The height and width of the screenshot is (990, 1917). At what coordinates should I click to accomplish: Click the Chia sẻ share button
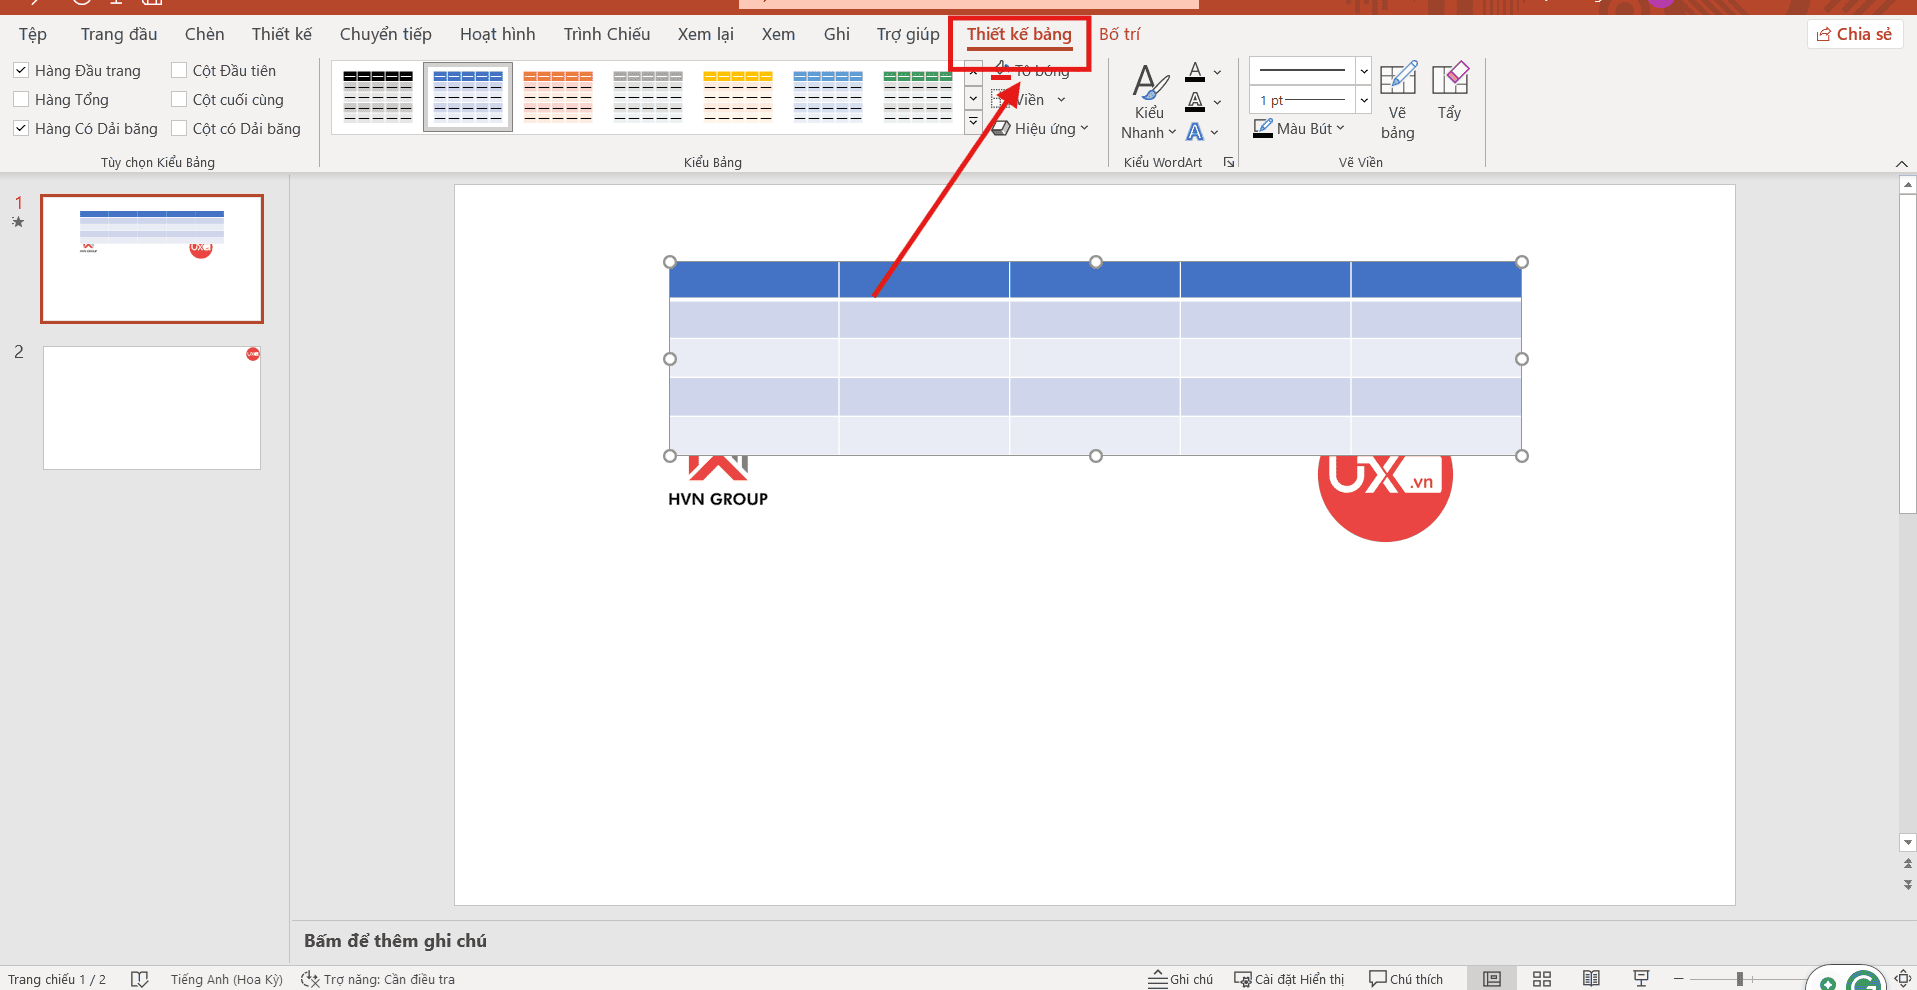[1854, 35]
